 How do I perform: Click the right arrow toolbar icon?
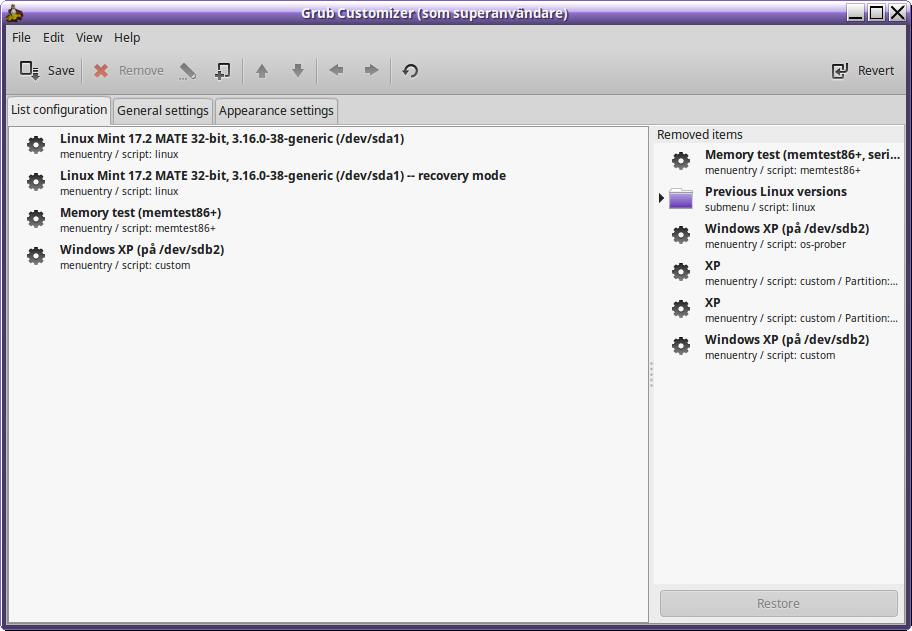371,70
